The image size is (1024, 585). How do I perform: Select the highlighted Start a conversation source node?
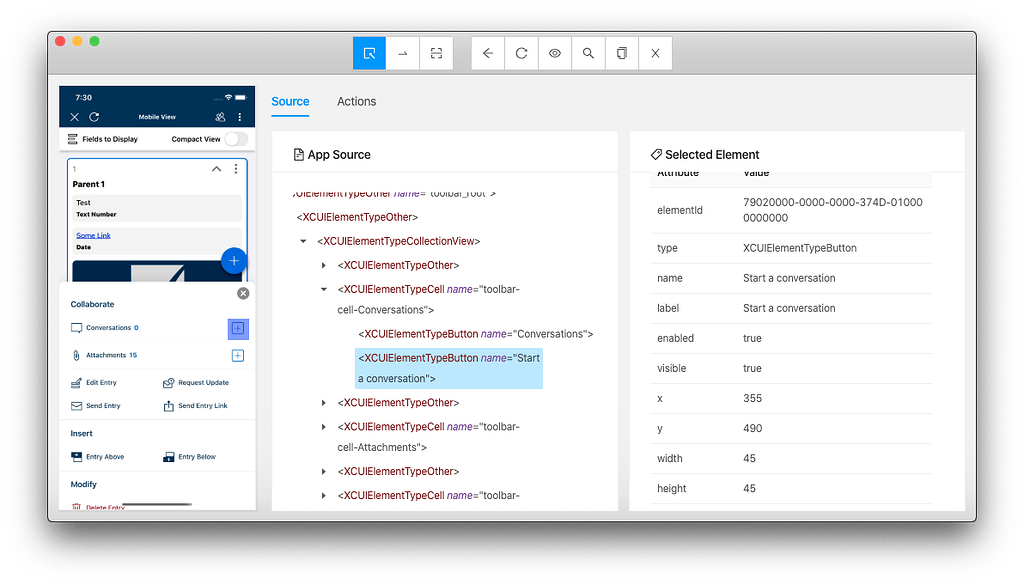point(448,368)
